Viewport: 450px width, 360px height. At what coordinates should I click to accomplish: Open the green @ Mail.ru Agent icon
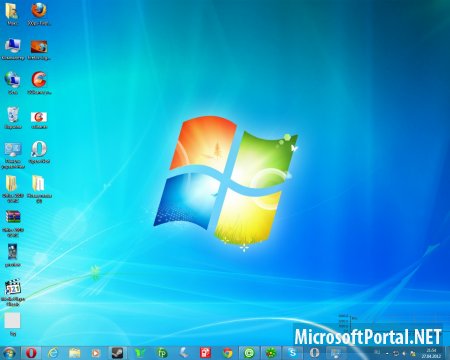pos(249,353)
